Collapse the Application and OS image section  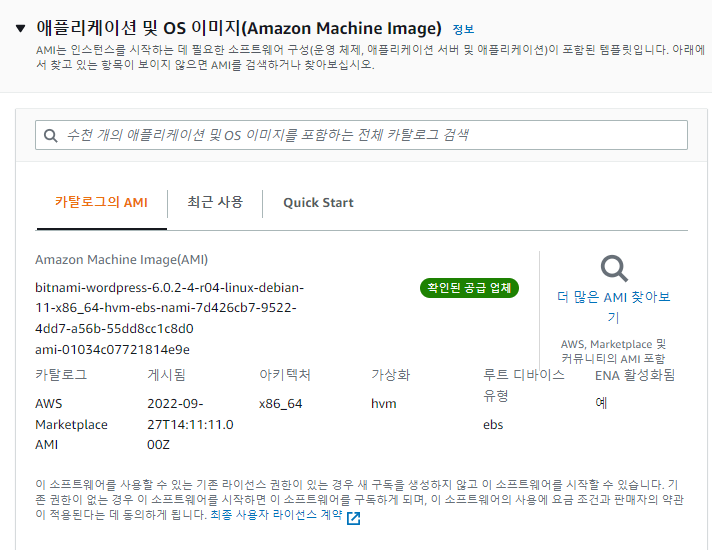point(20,29)
